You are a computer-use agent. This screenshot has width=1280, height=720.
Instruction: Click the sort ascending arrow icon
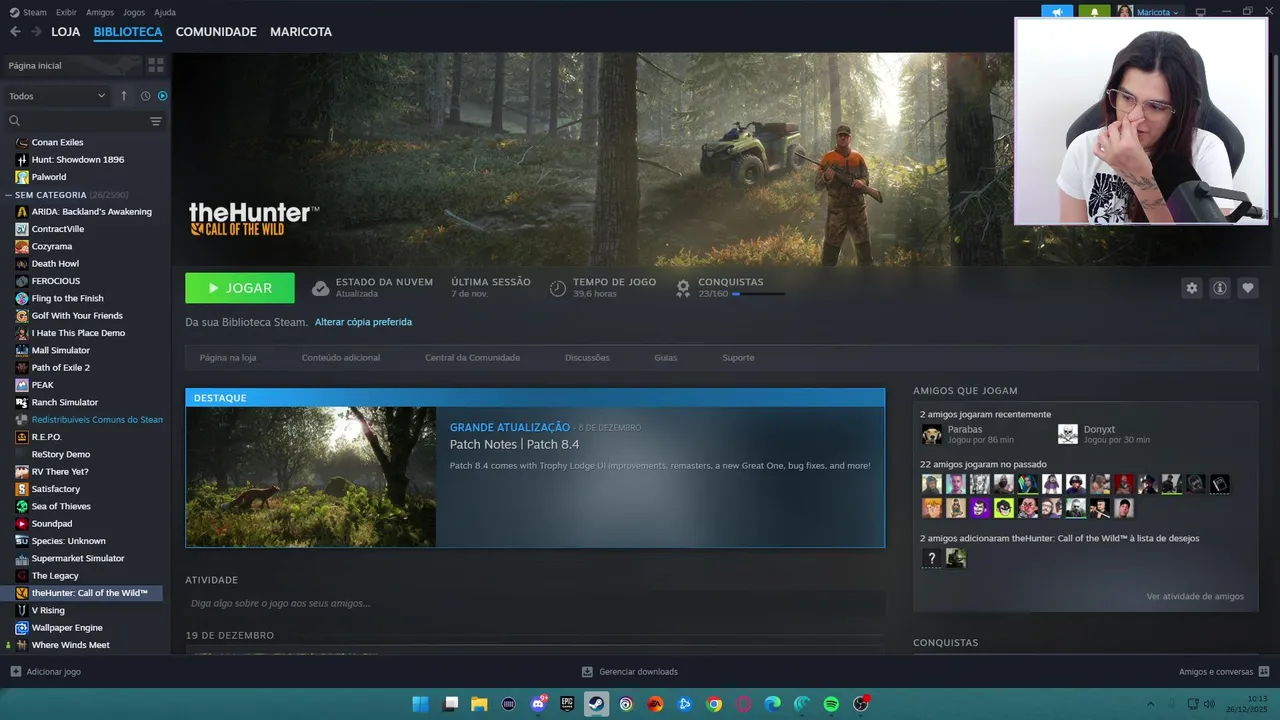(x=124, y=96)
